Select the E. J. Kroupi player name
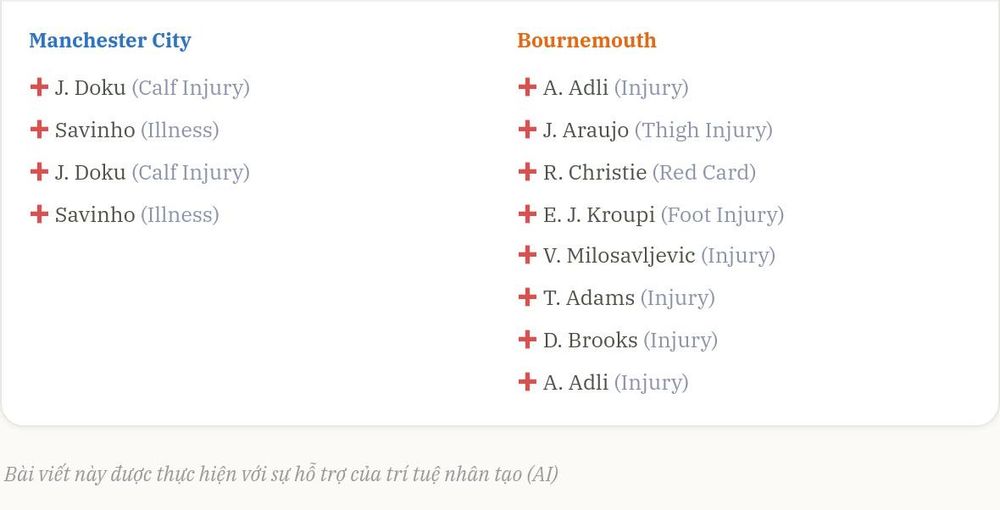The image size is (1000, 510). (599, 215)
